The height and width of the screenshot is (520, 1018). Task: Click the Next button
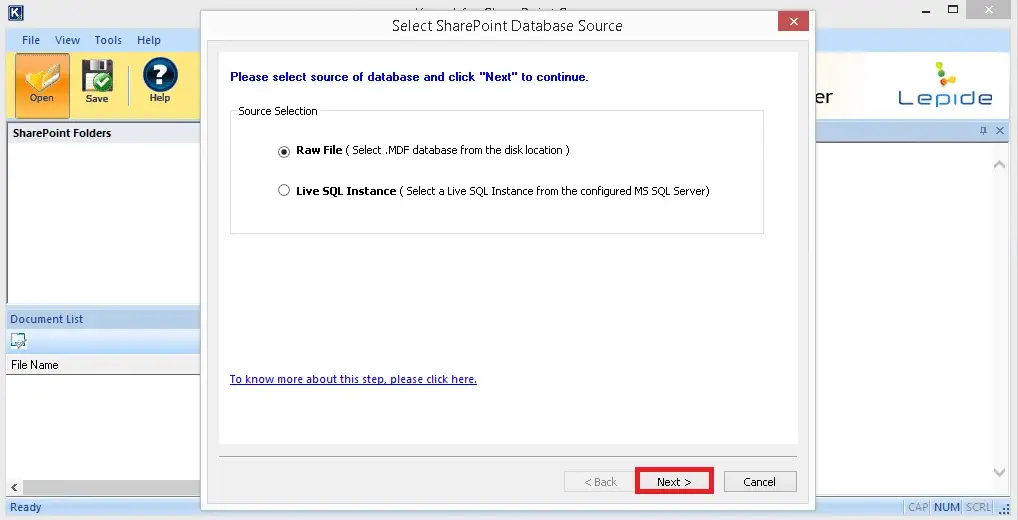674,482
